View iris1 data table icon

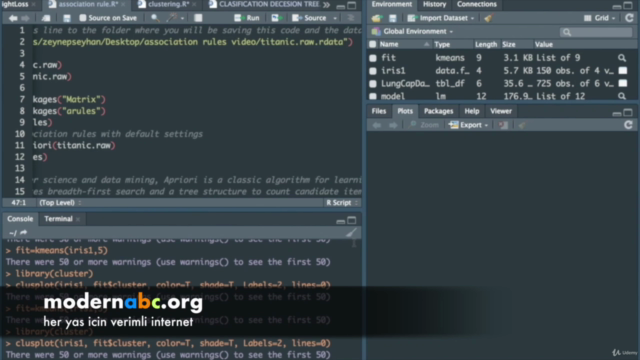(x=623, y=71)
